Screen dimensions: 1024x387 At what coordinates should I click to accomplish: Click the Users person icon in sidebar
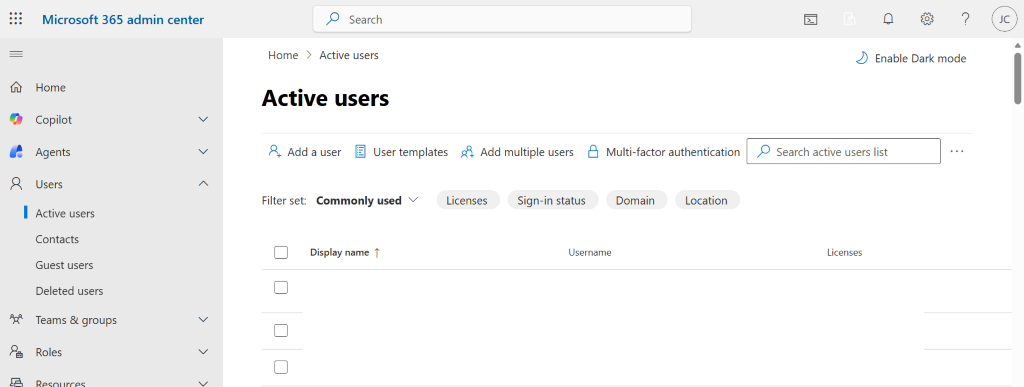16,184
